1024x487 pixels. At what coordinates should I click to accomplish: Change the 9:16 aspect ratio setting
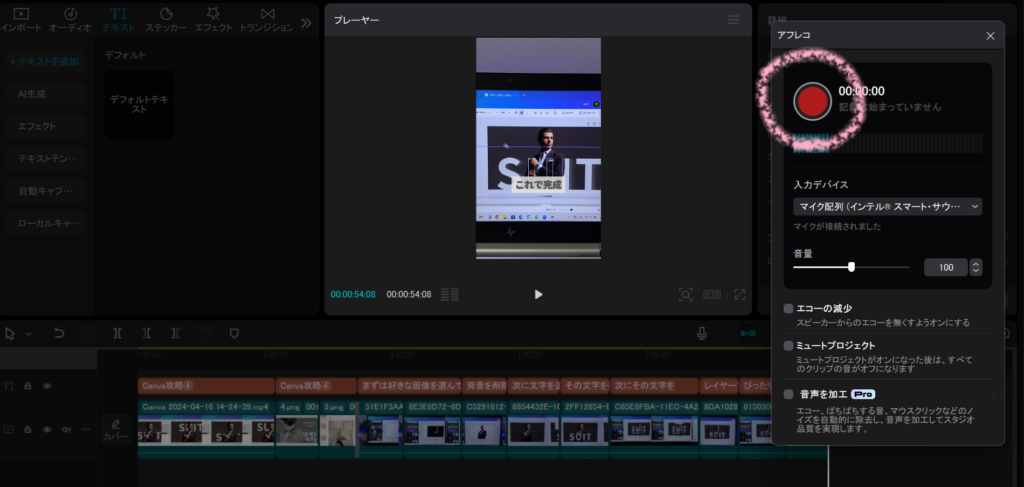[712, 294]
